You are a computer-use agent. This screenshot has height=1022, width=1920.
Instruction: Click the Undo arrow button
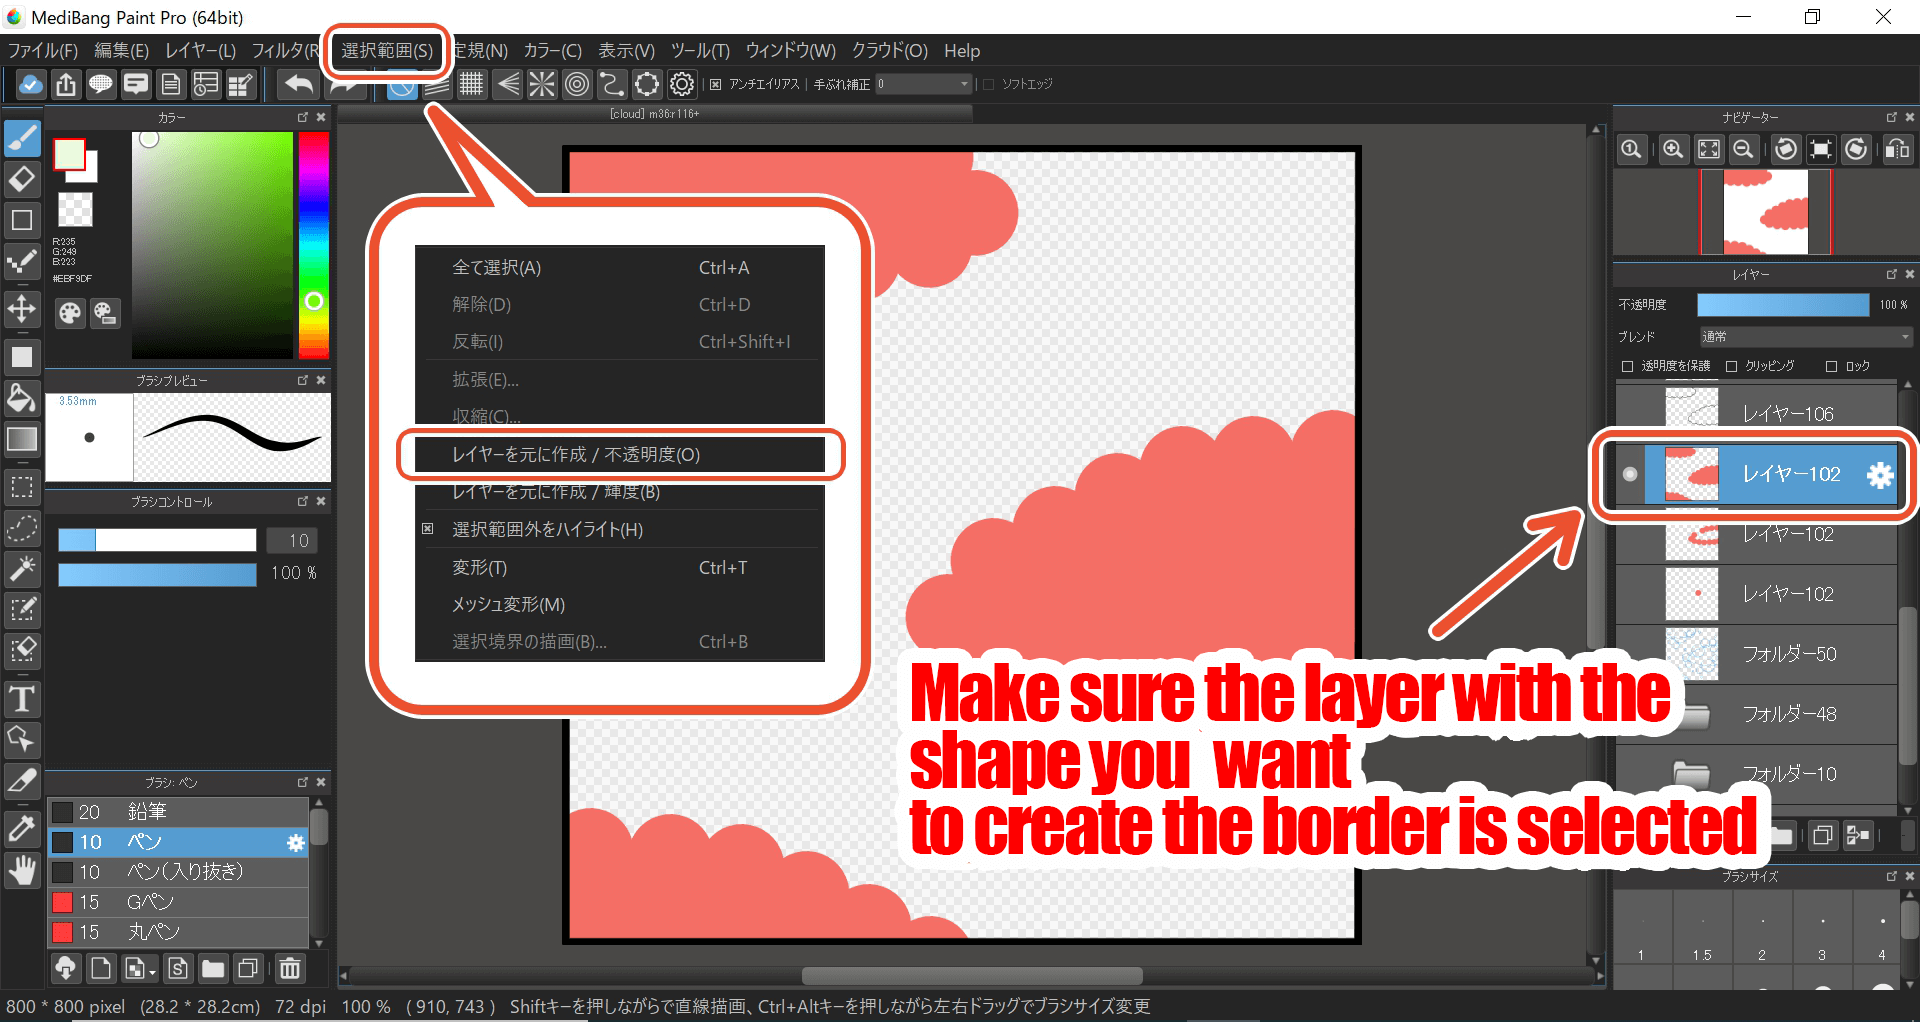click(x=298, y=85)
